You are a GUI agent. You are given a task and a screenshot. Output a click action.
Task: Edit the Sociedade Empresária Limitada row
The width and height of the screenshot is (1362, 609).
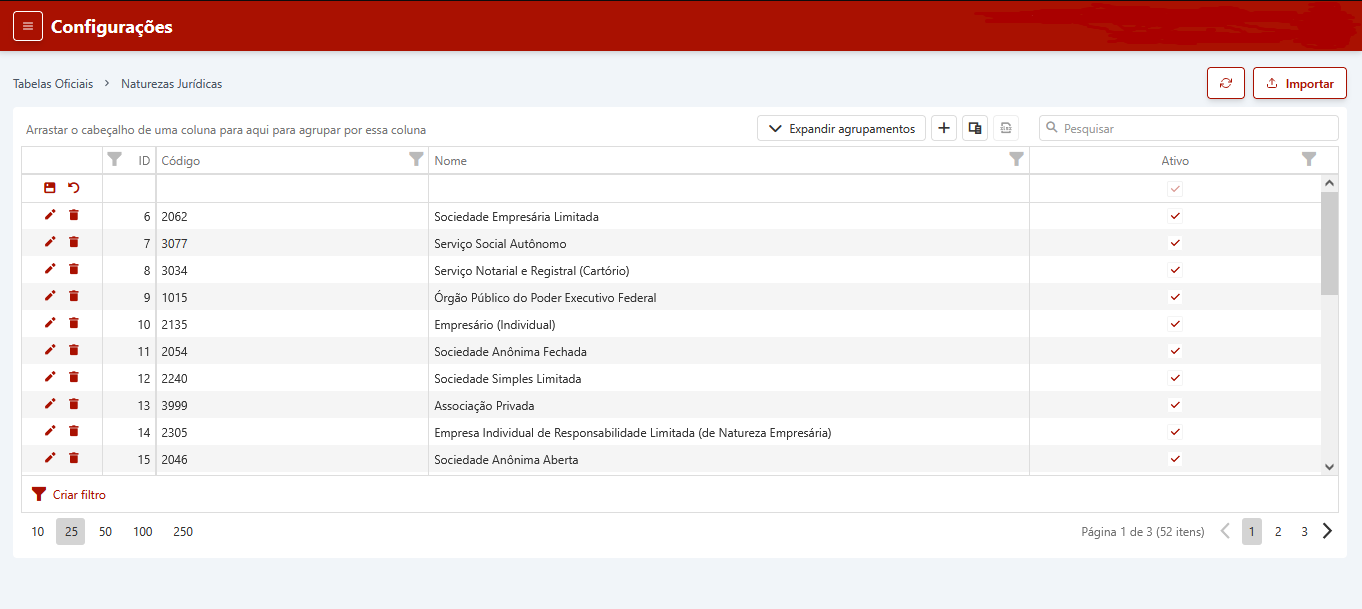[50, 215]
